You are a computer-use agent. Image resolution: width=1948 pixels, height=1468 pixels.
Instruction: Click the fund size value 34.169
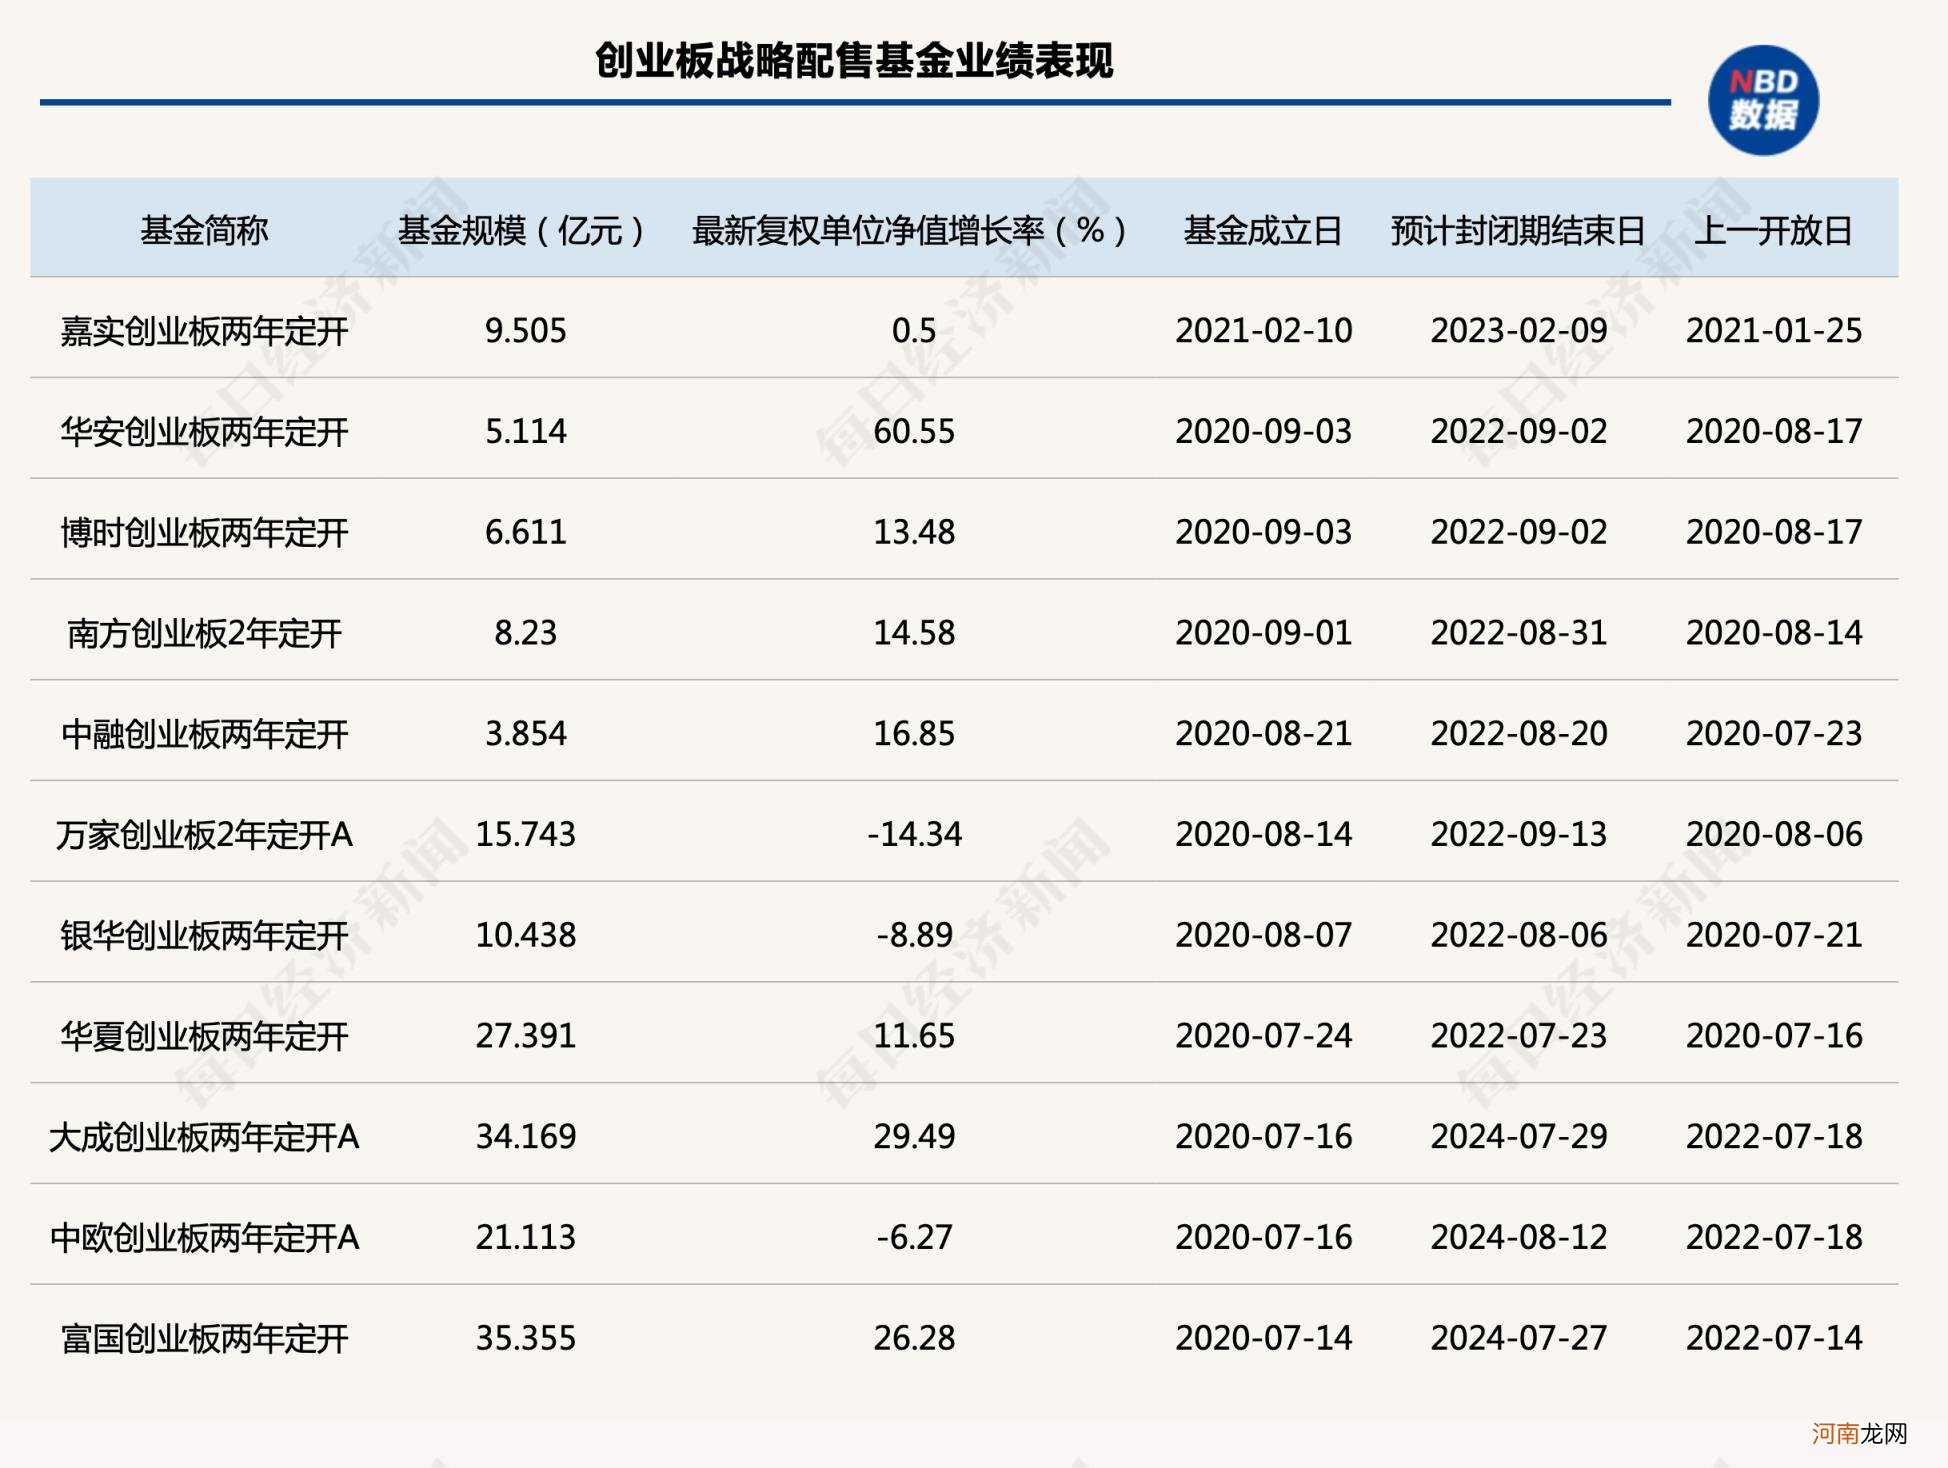pos(525,1137)
